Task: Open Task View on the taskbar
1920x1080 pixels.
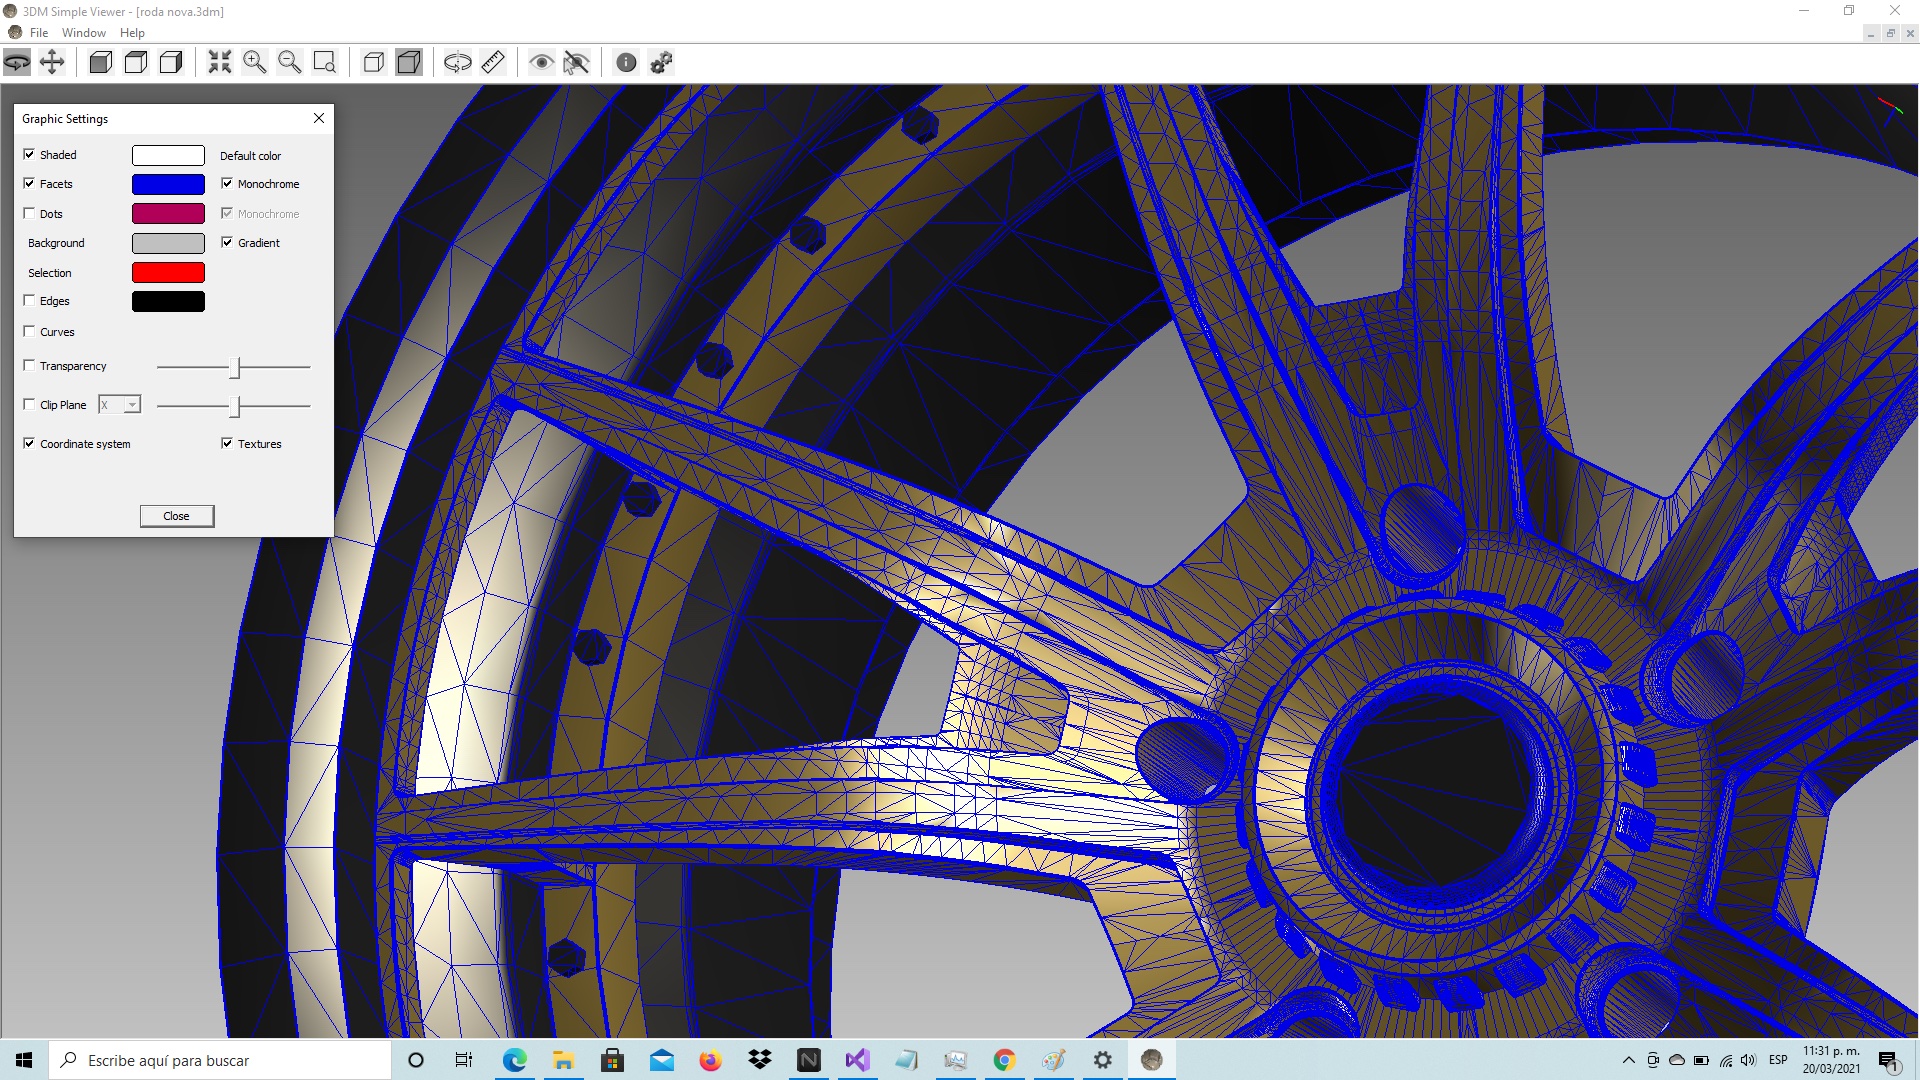Action: click(x=464, y=1060)
